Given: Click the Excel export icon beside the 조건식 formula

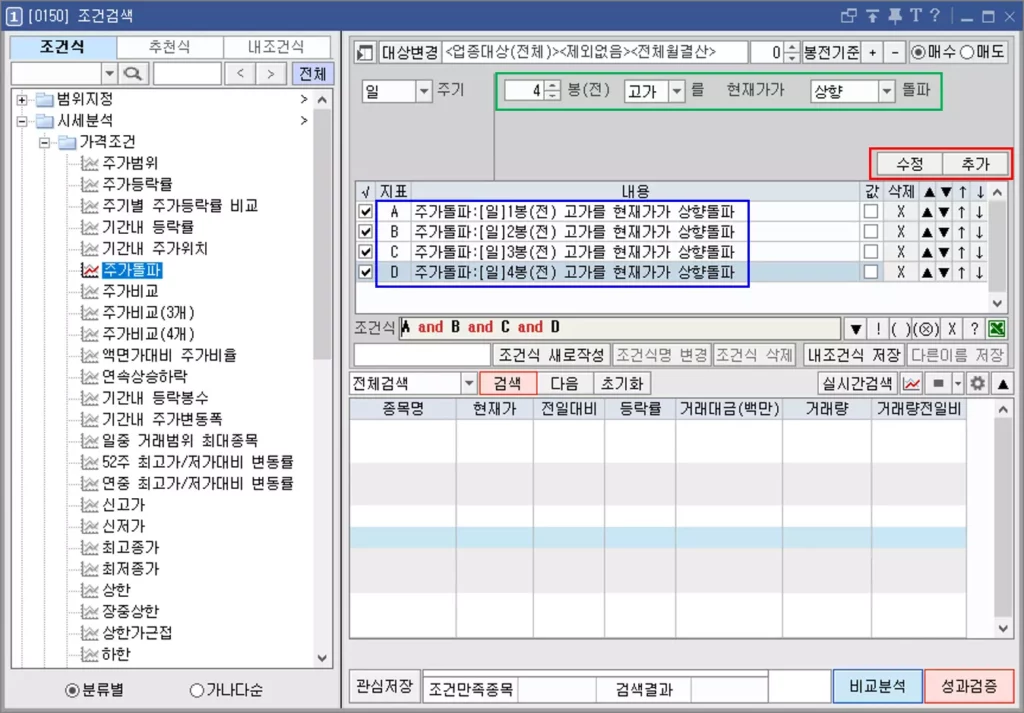Looking at the screenshot, I should [x=997, y=328].
